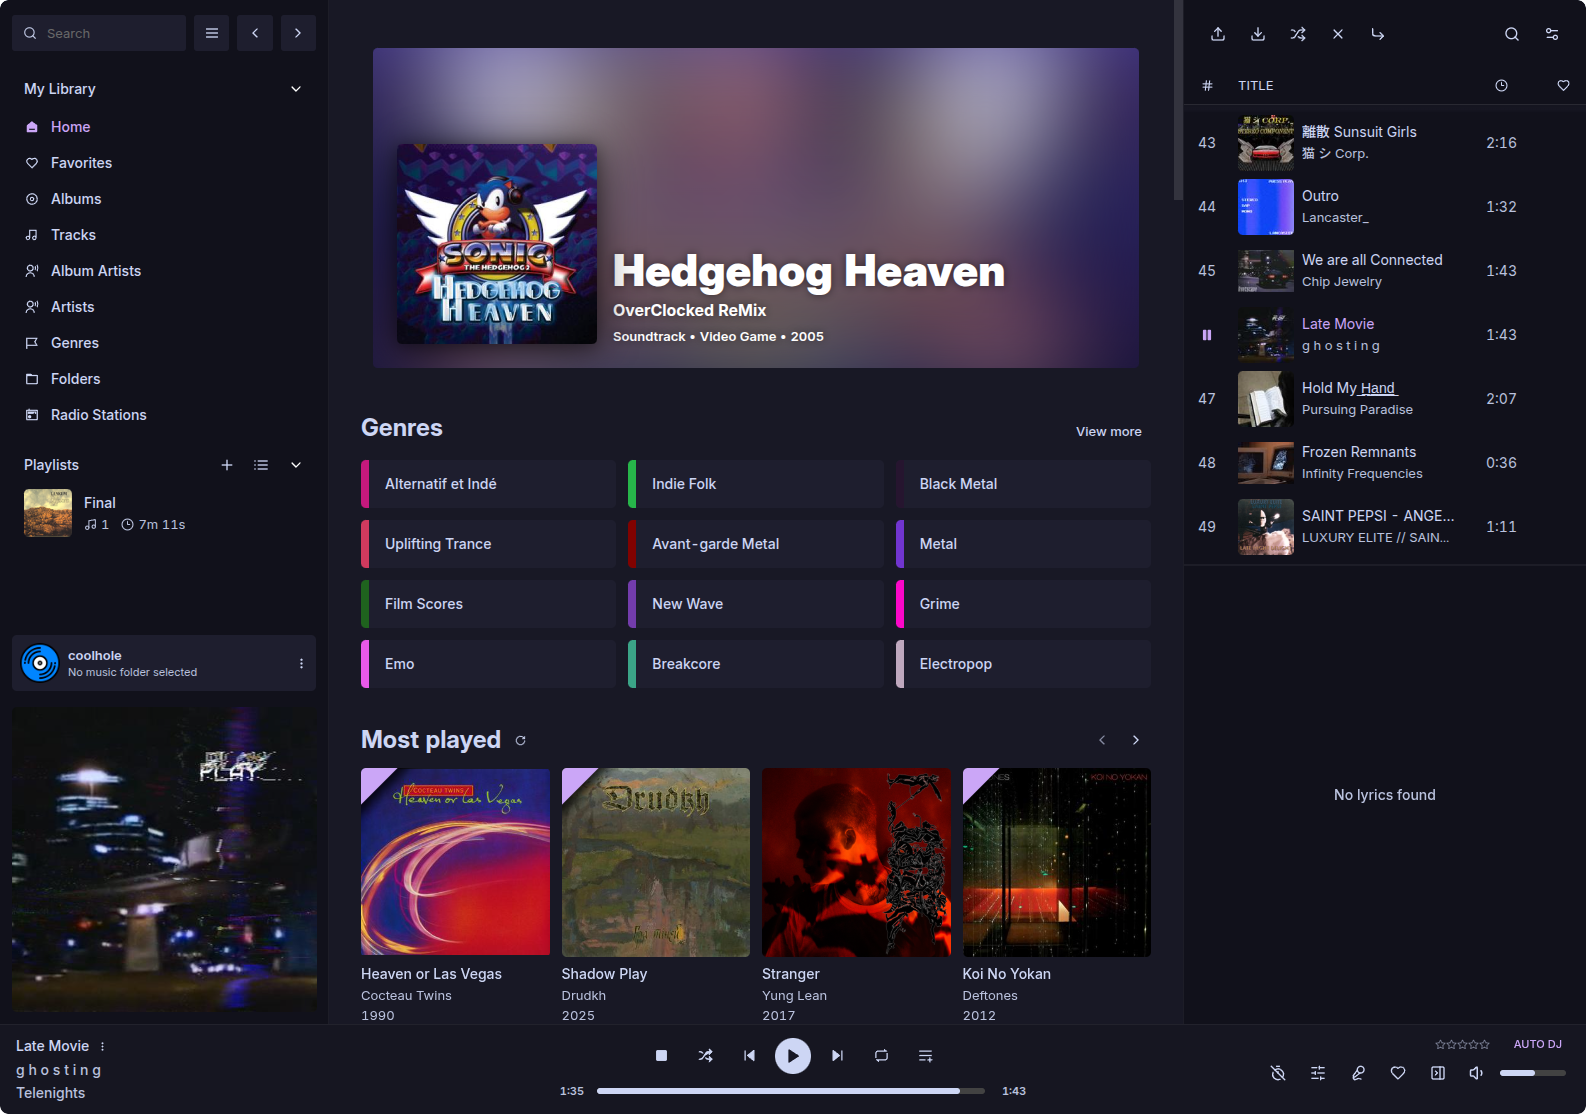Stop playback with the stop button
This screenshot has width=1586, height=1114.
pos(661,1056)
